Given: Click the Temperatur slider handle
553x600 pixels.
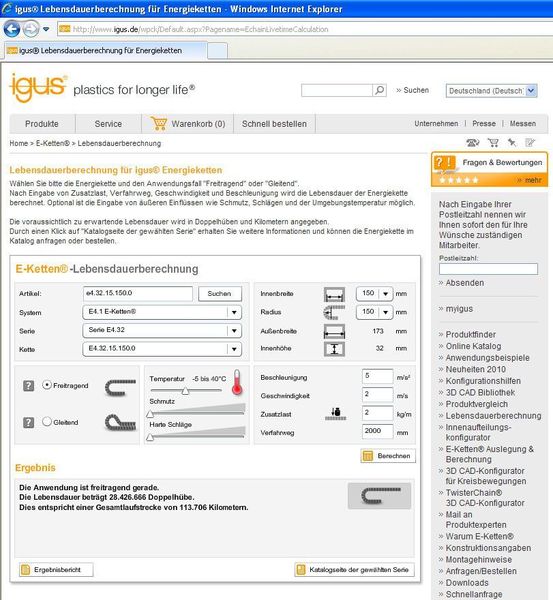Looking at the screenshot, I should coord(185,391).
